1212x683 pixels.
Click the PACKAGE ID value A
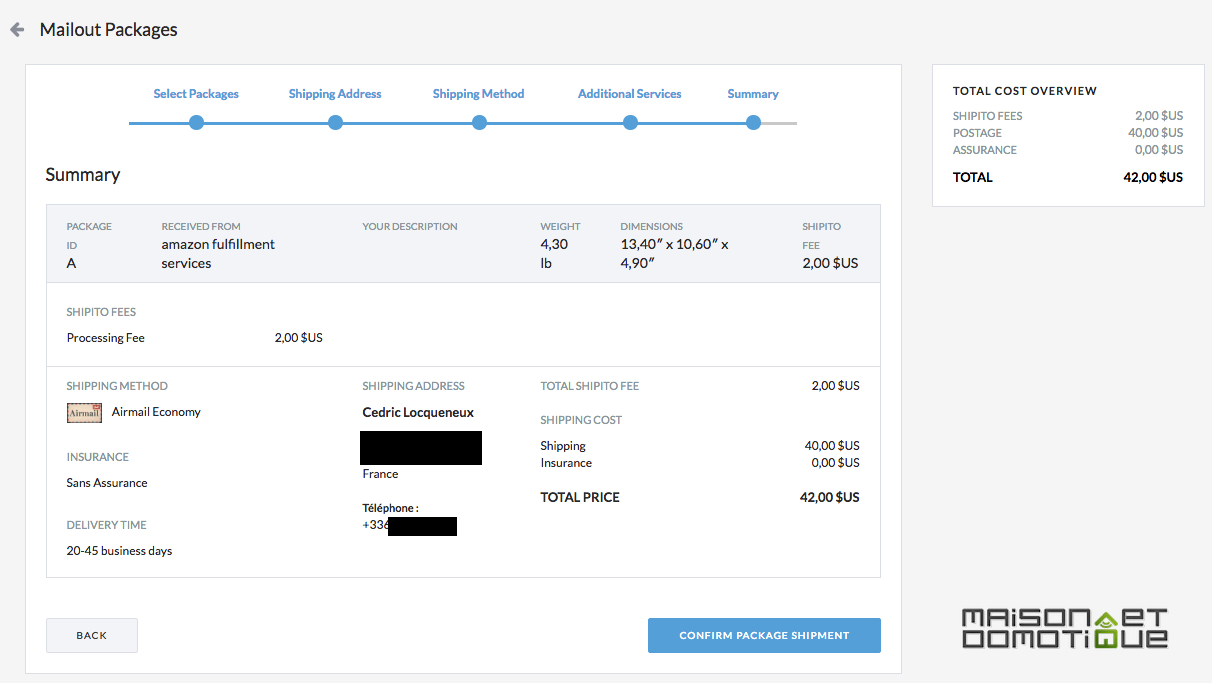click(71, 263)
